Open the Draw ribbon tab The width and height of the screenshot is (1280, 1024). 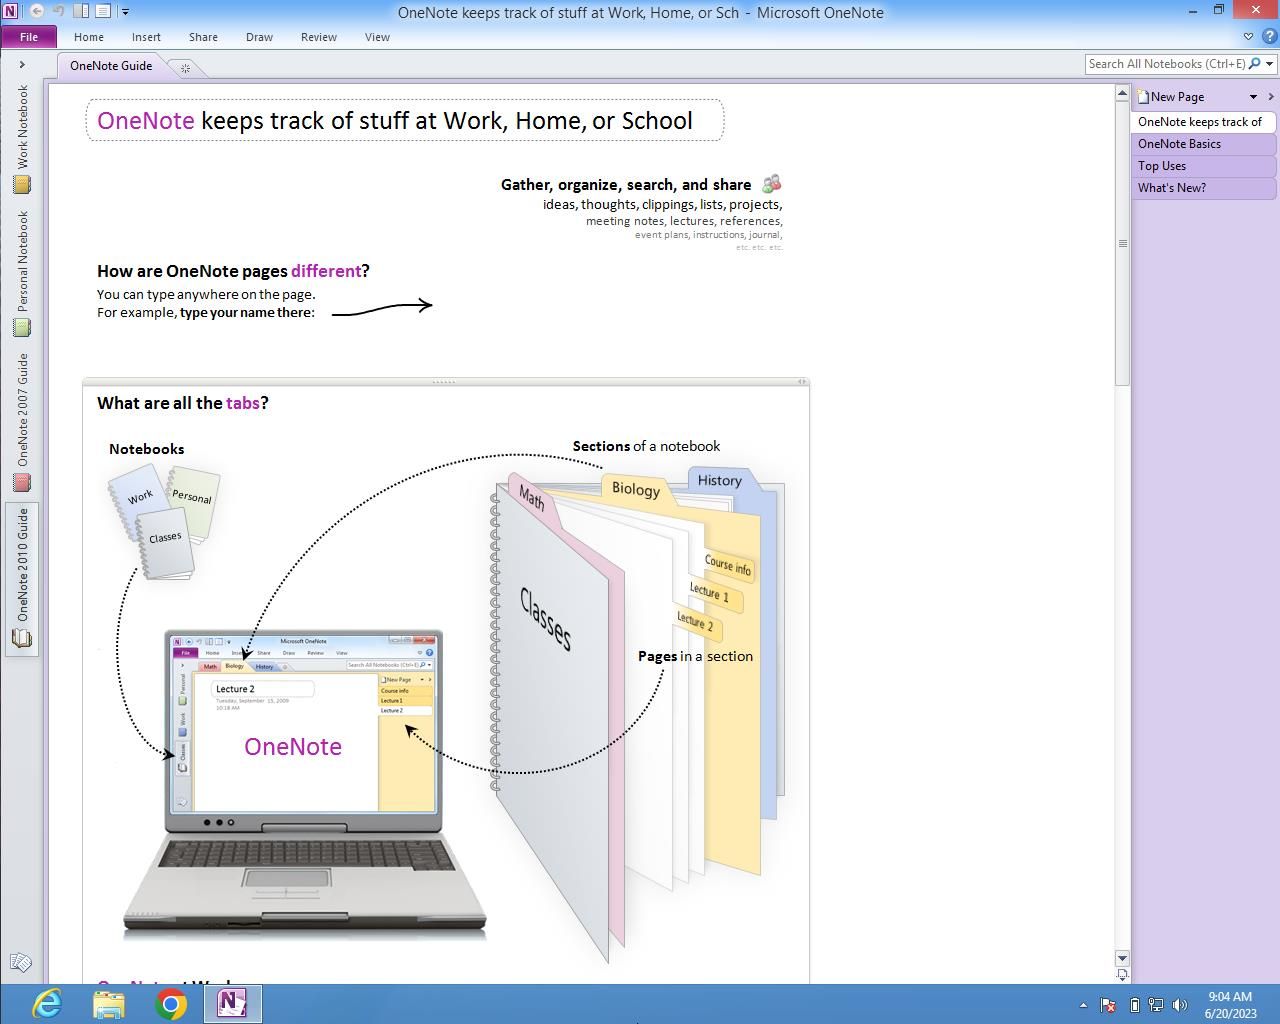click(259, 37)
